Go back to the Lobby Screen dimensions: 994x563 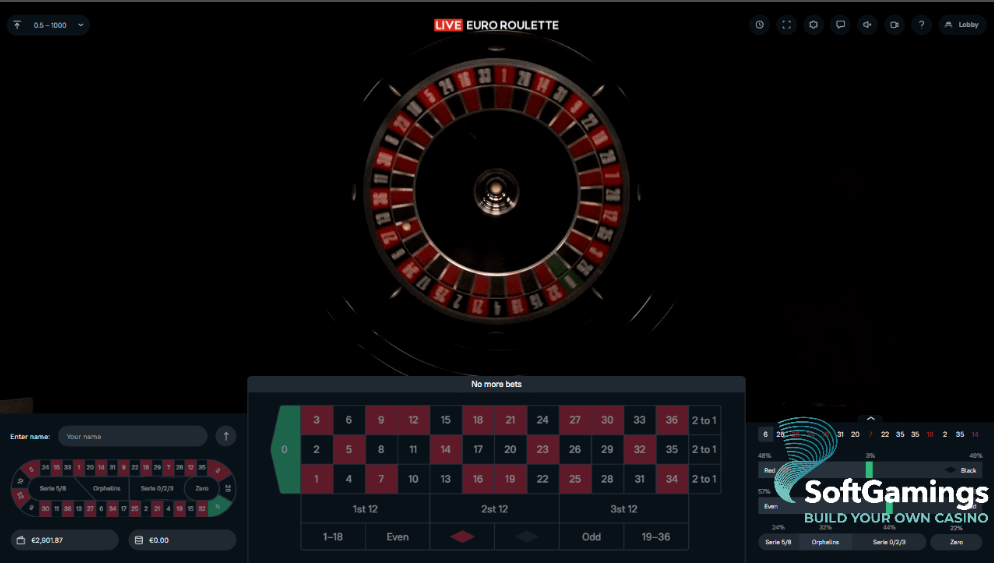[962, 25]
